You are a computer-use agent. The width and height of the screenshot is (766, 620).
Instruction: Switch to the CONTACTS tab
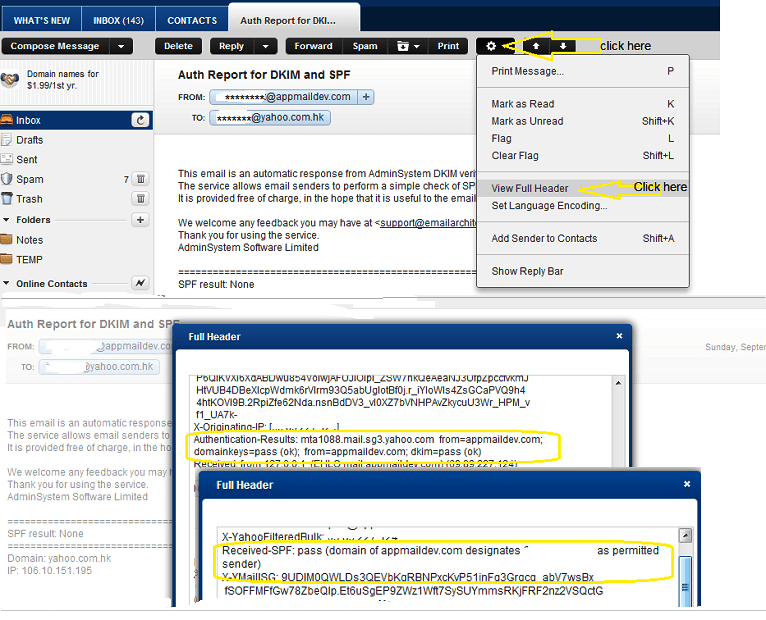pyautogui.click(x=192, y=21)
